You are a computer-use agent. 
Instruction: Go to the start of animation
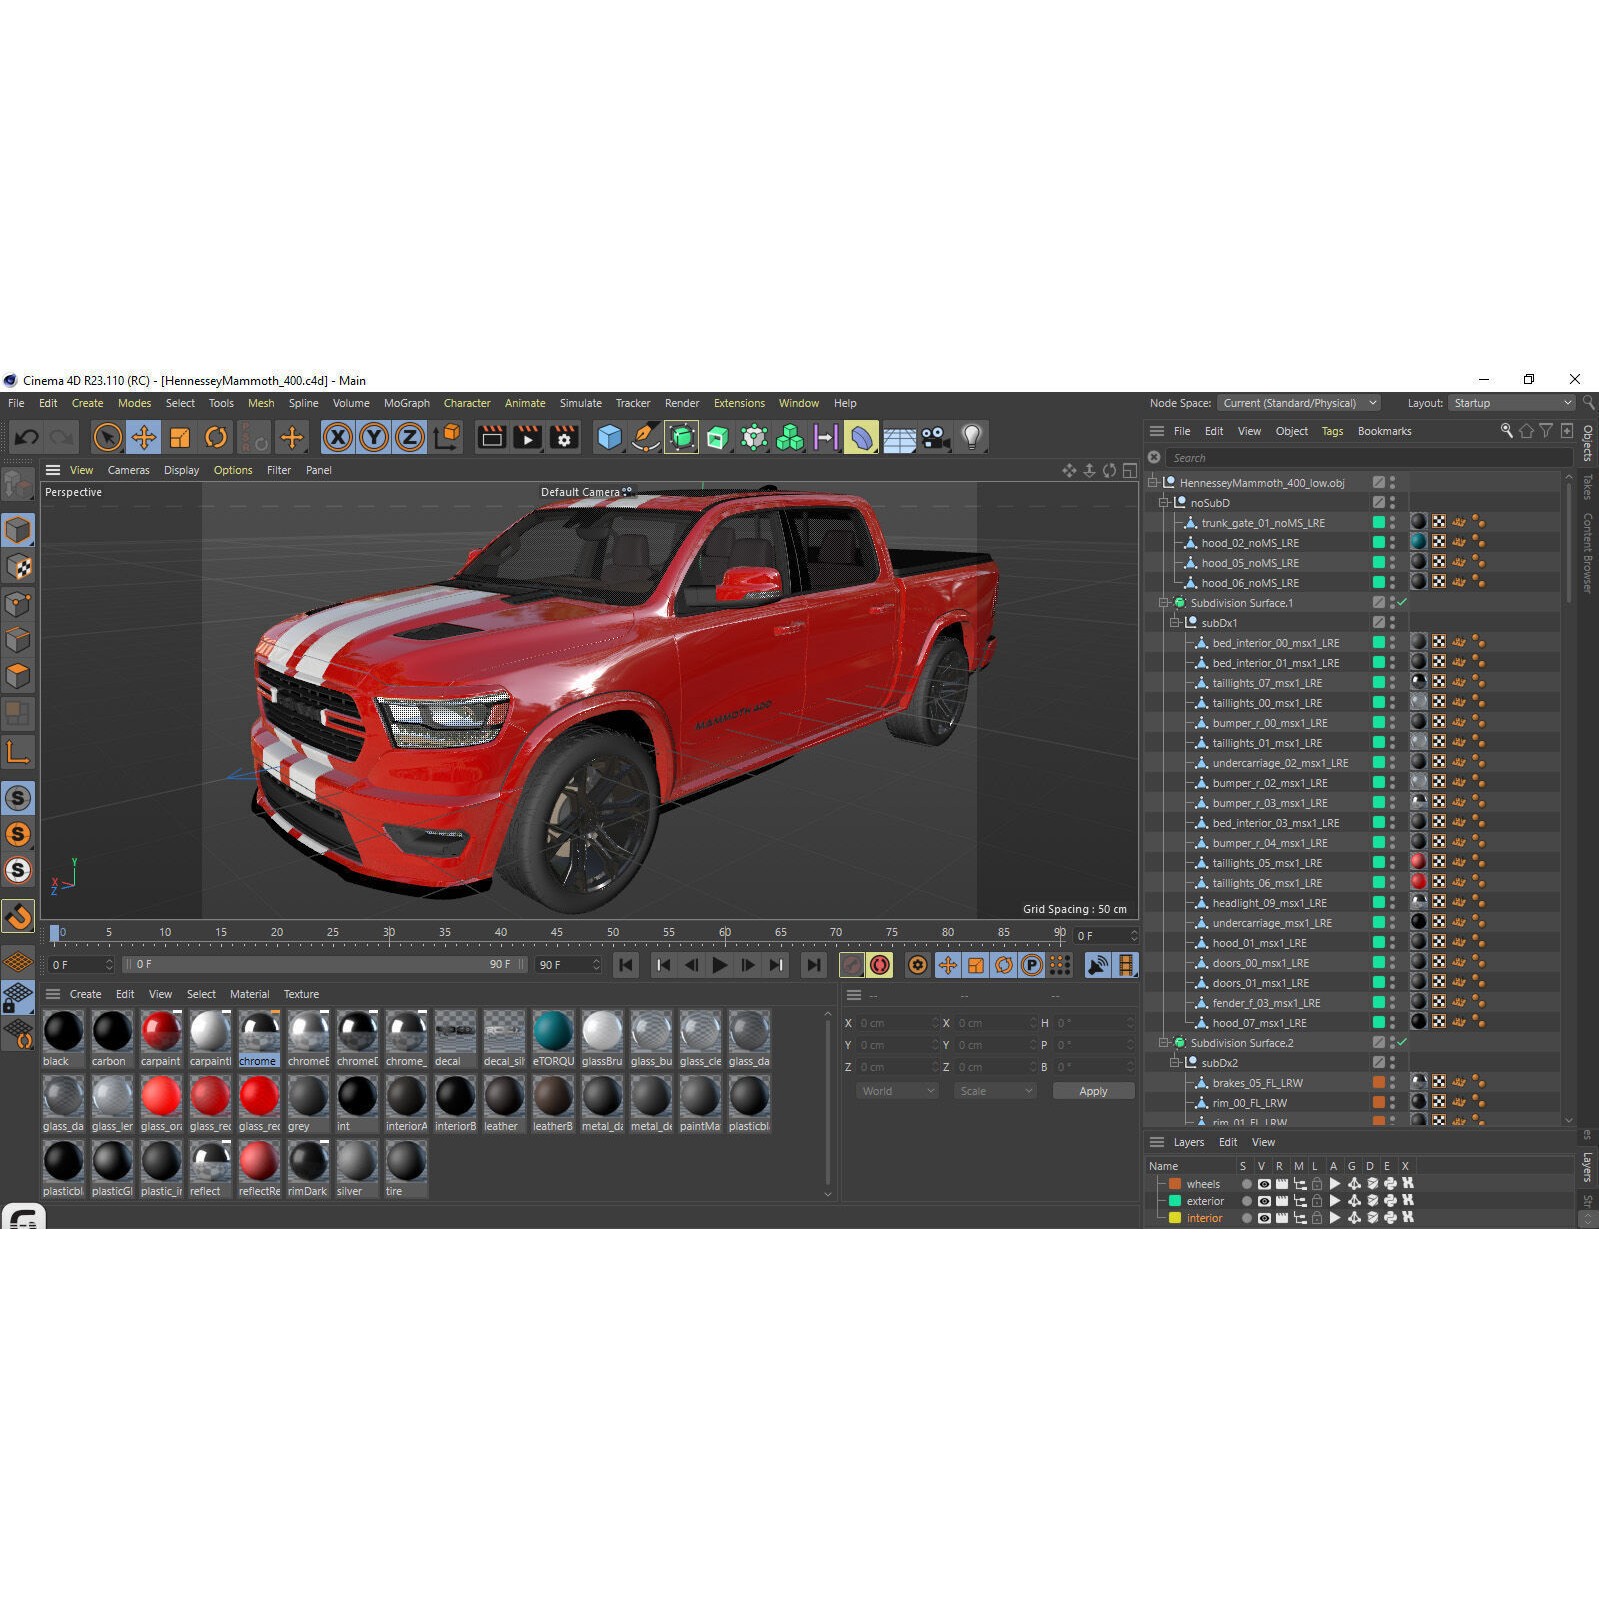click(x=626, y=965)
